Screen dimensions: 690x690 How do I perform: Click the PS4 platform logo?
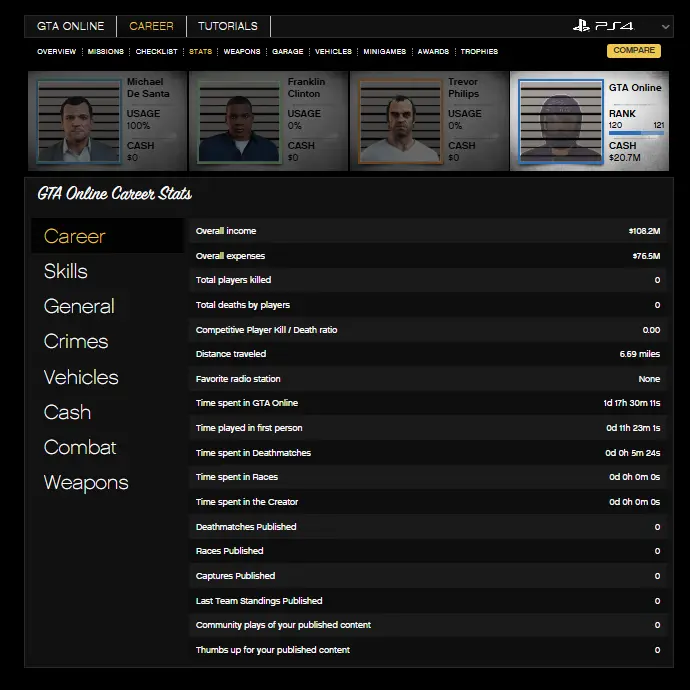[x=603, y=26]
